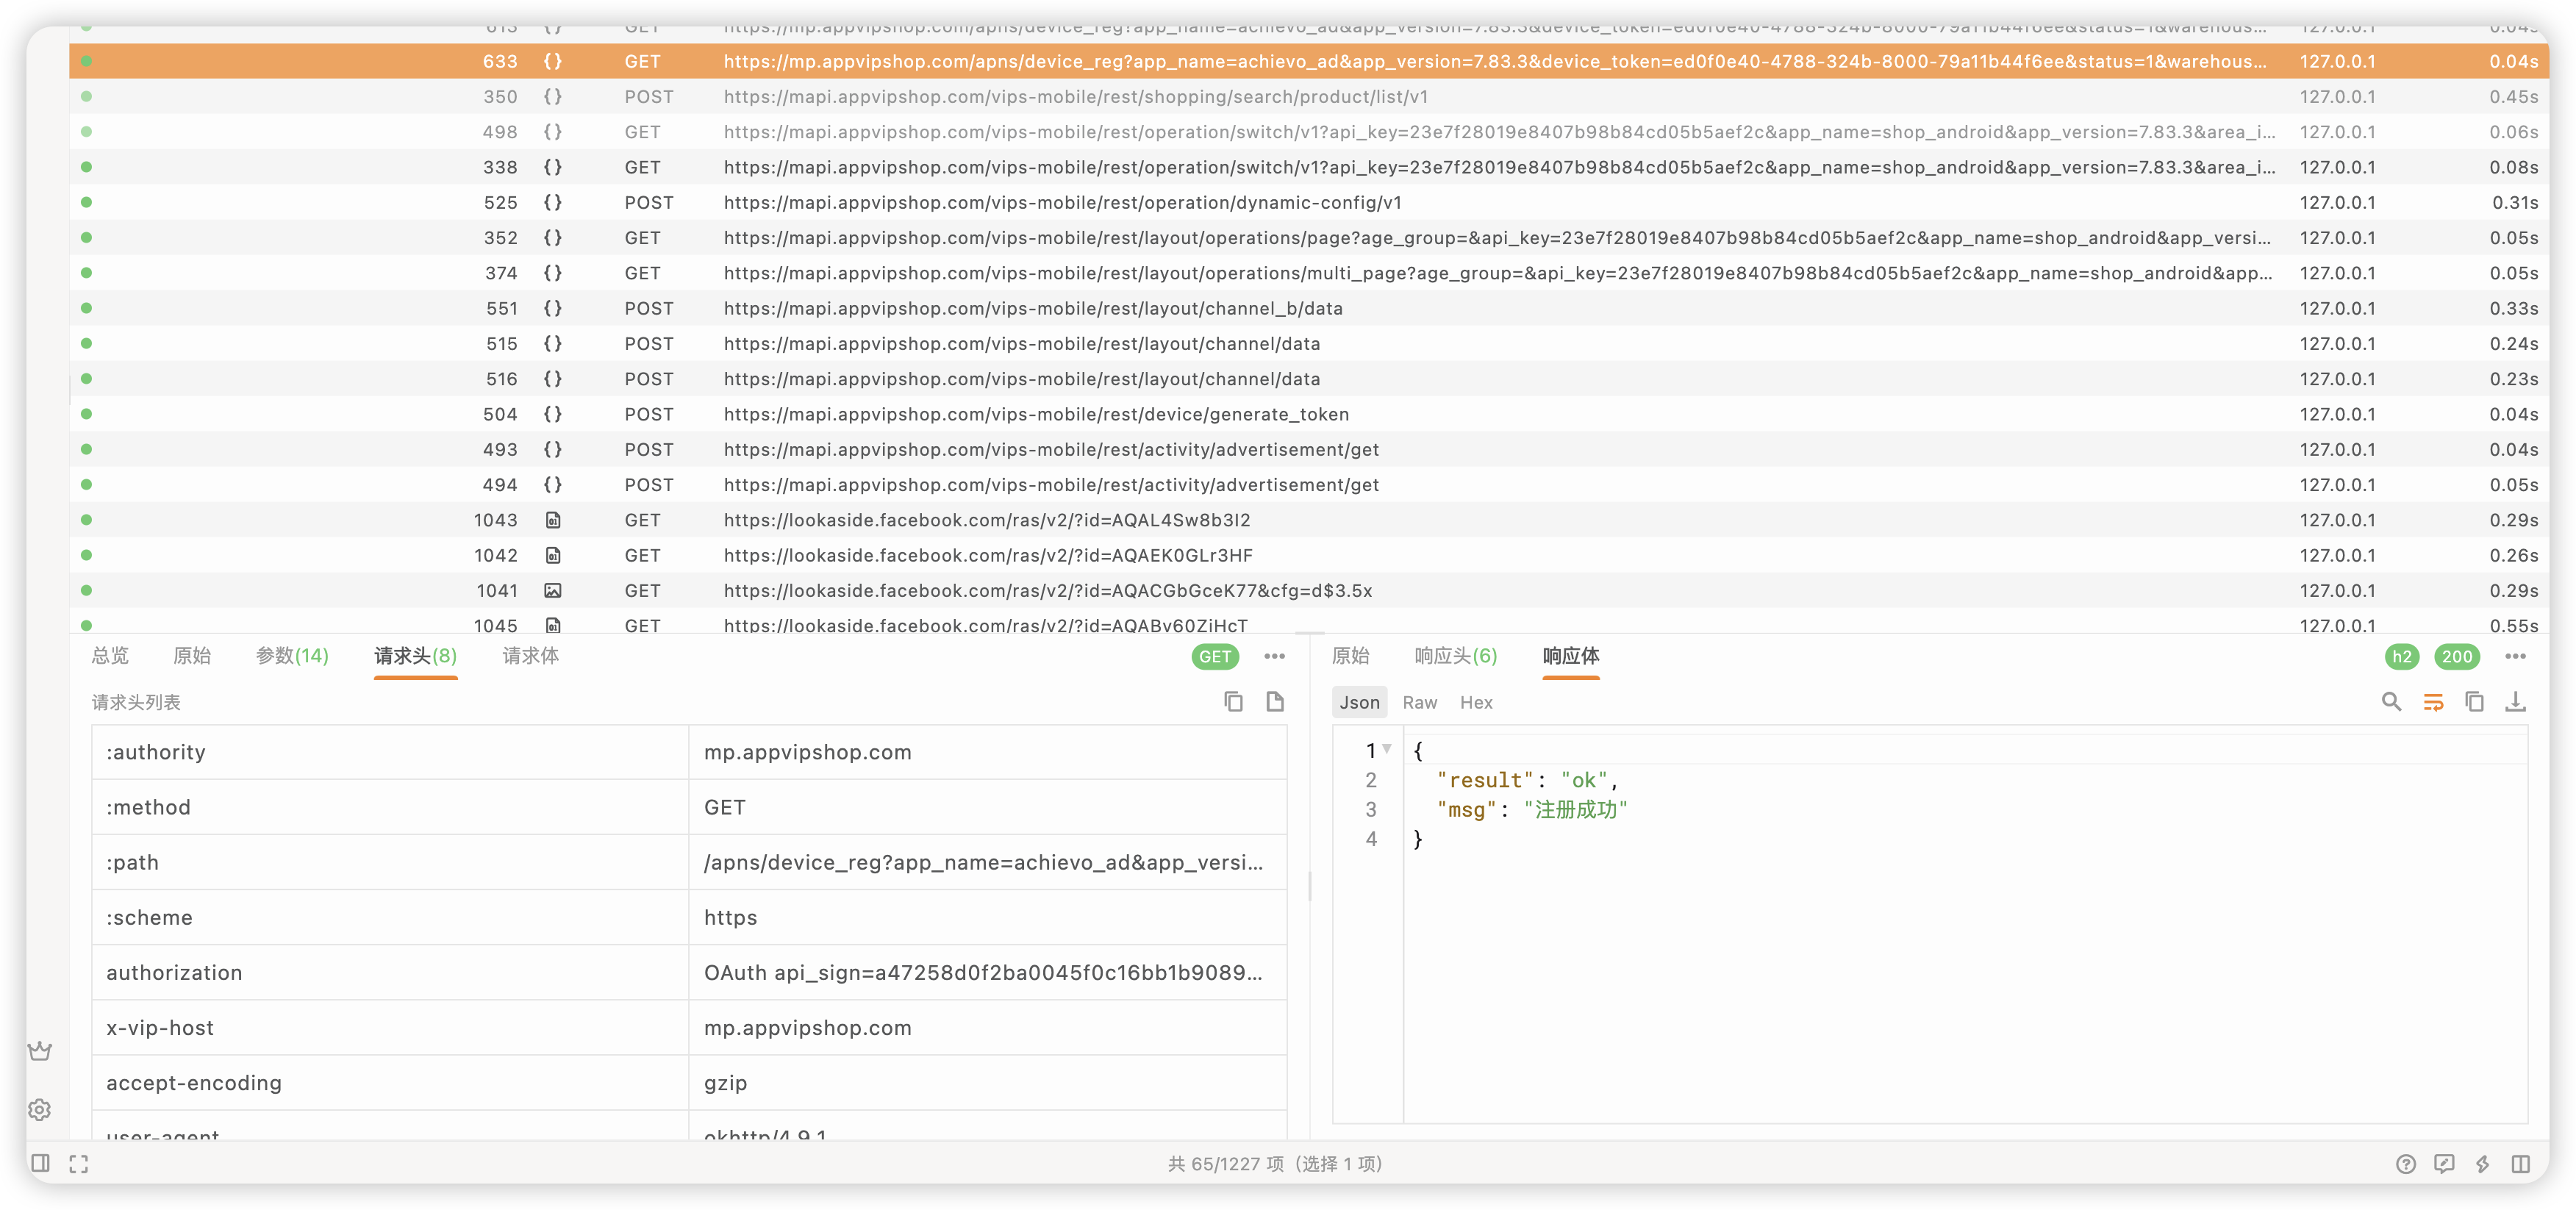Screen dimensions: 2576x1210
Task: Select the highlighted device_reg request row 633
Action: click(x=1308, y=61)
